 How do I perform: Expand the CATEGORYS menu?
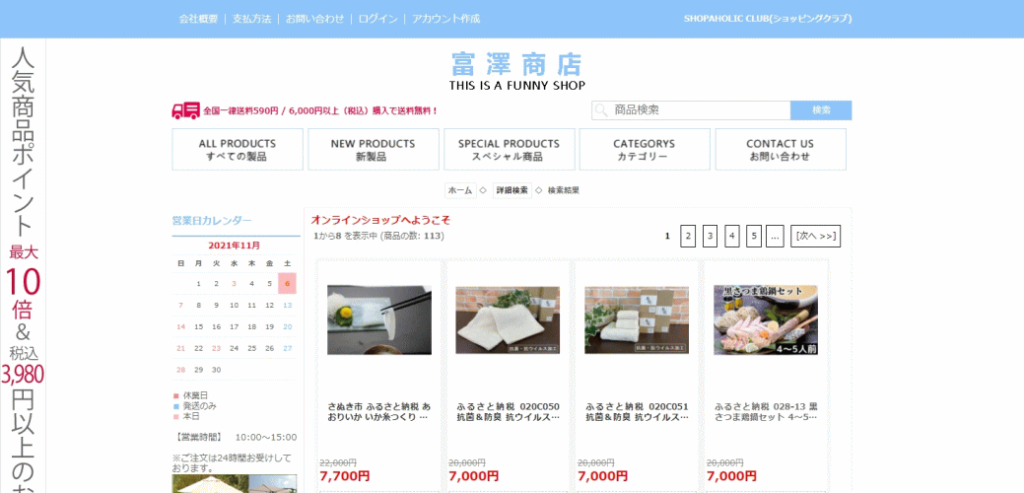(644, 150)
